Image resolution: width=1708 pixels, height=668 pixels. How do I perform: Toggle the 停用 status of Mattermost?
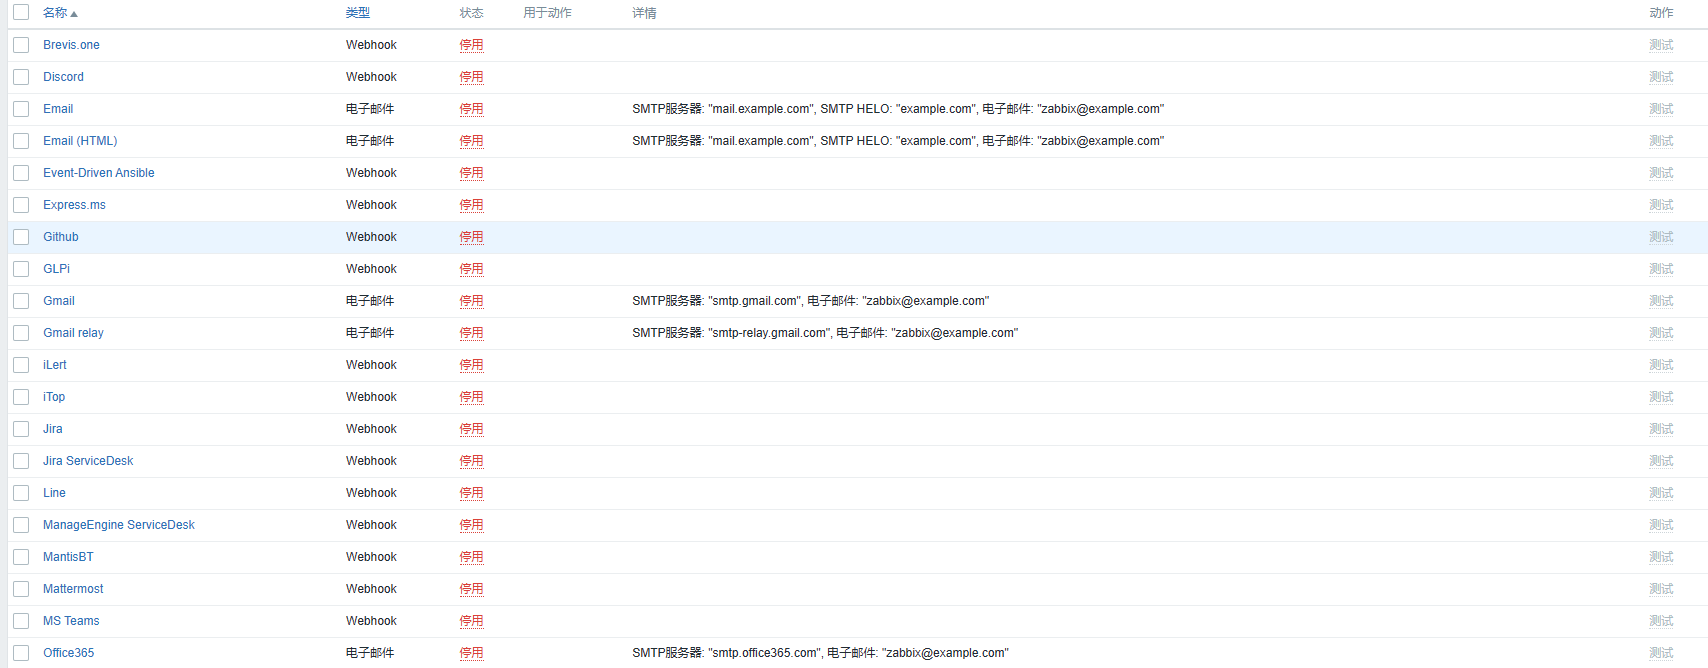tap(471, 589)
